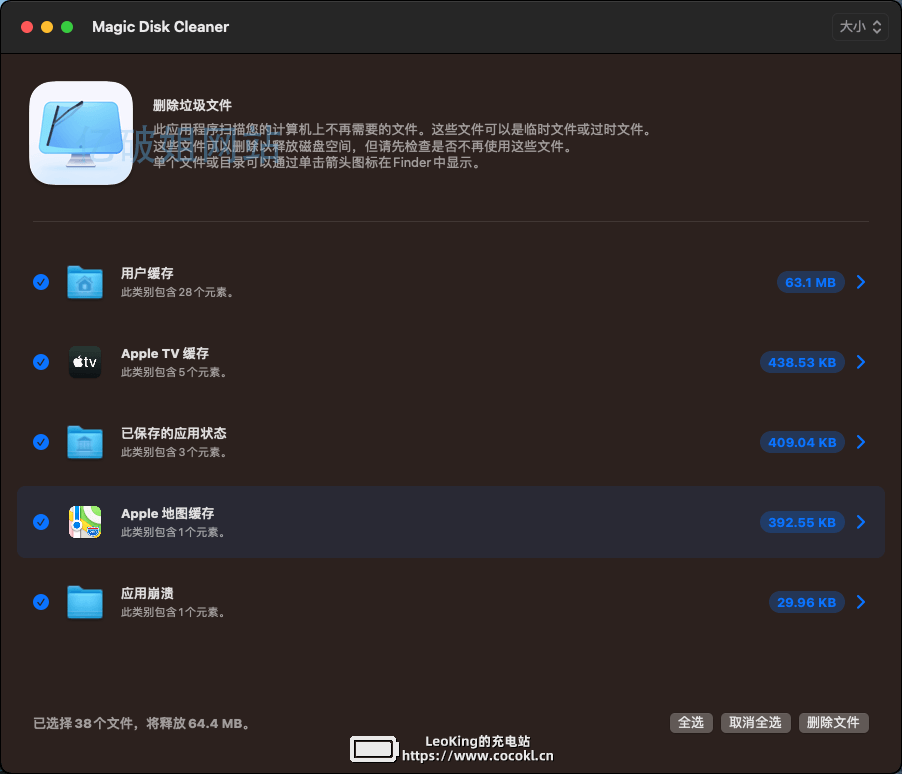Select the 用户缓存 row title
The height and width of the screenshot is (774, 902).
(x=147, y=273)
